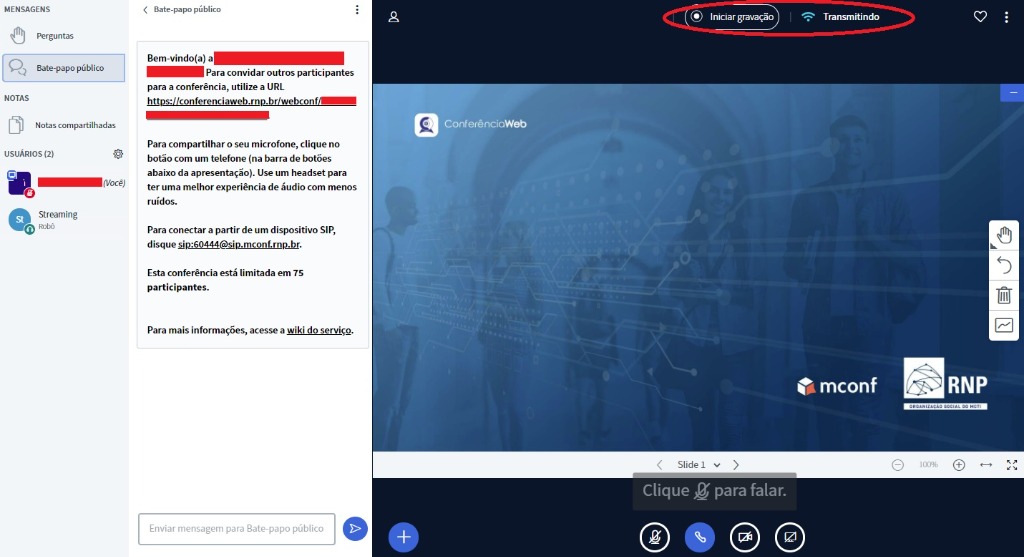Click Iniciar gravação button
Image resolution: width=1024 pixels, height=557 pixels.
coord(732,17)
